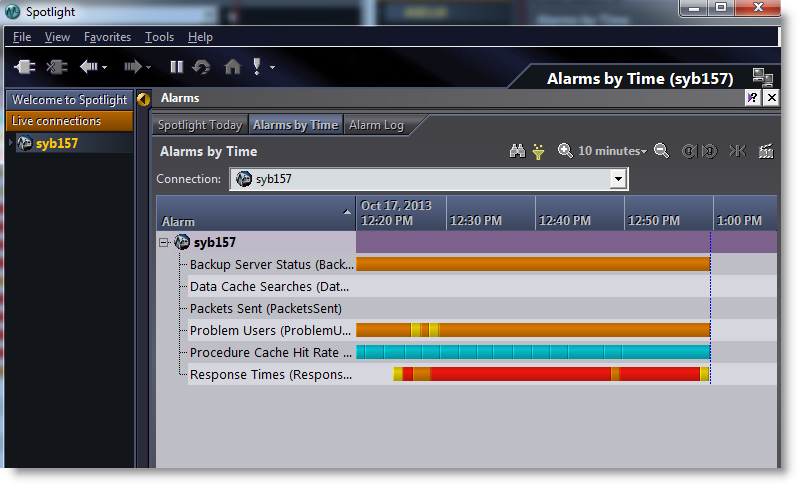Click the purple syb157 summary timeline bar
The width and height of the screenshot is (797, 484).
(566, 242)
